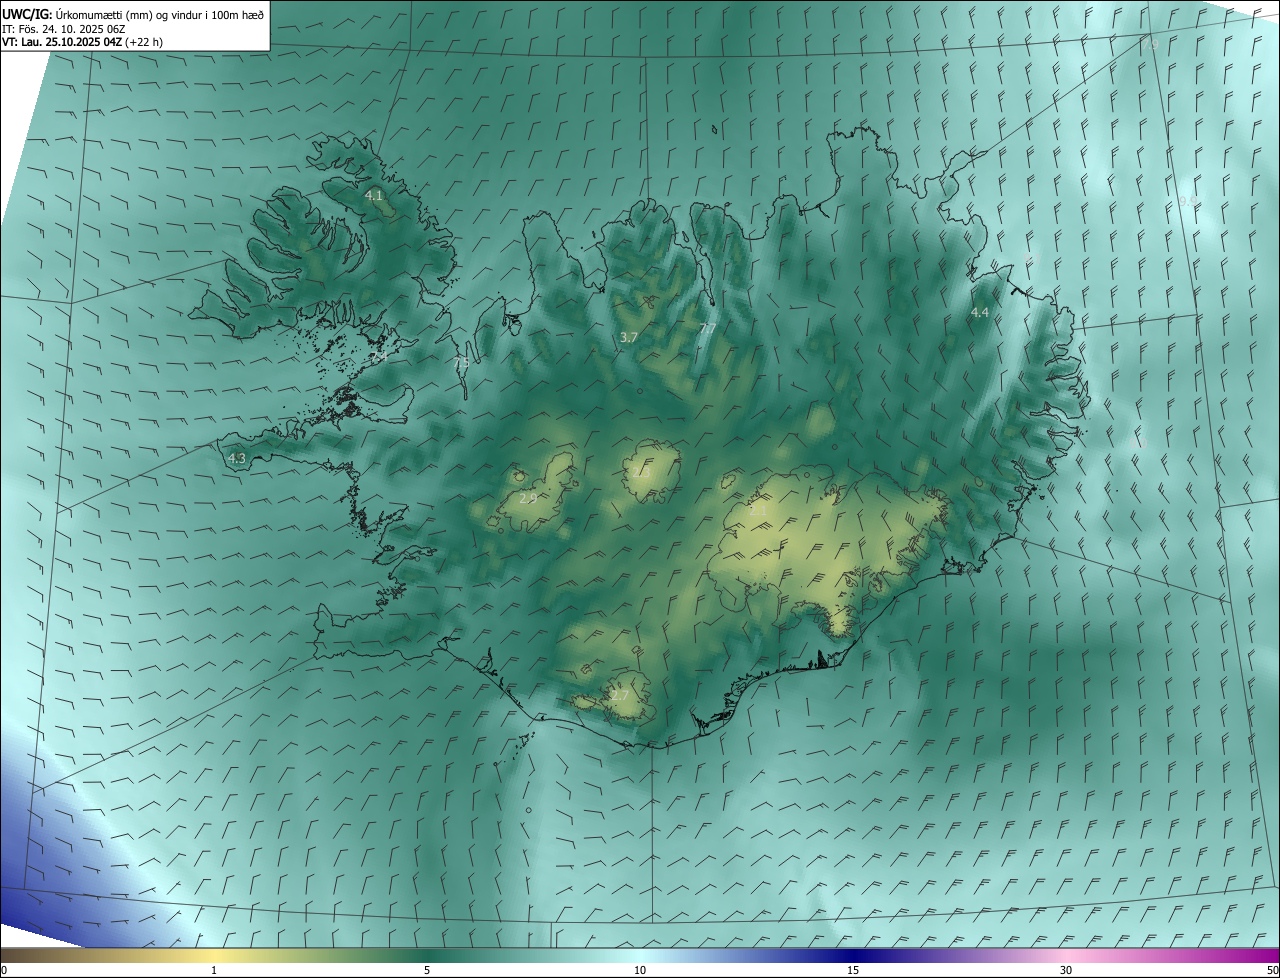
Task: Click the 30 tick on the color scale
Action: pyautogui.click(x=1066, y=970)
